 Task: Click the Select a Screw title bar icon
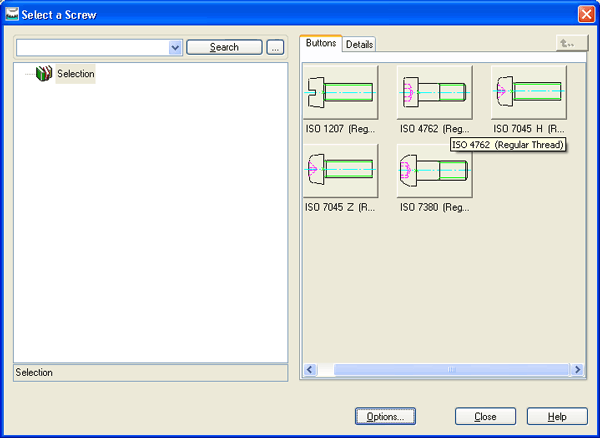pos(11,14)
